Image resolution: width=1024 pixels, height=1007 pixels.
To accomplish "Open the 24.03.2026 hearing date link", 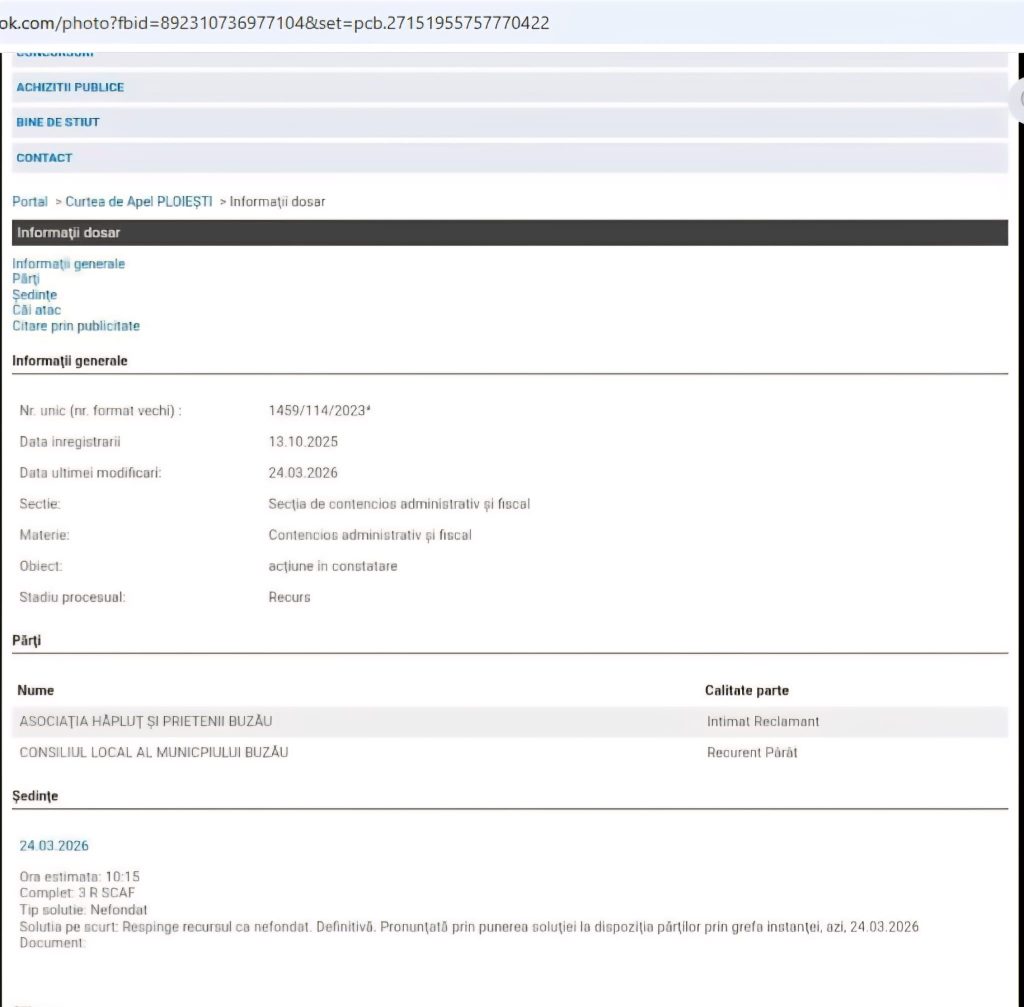I will 54,846.
